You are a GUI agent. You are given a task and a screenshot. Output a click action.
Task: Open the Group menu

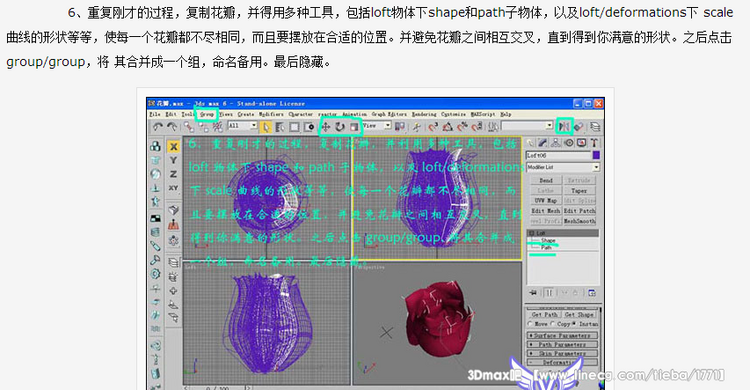[207, 114]
